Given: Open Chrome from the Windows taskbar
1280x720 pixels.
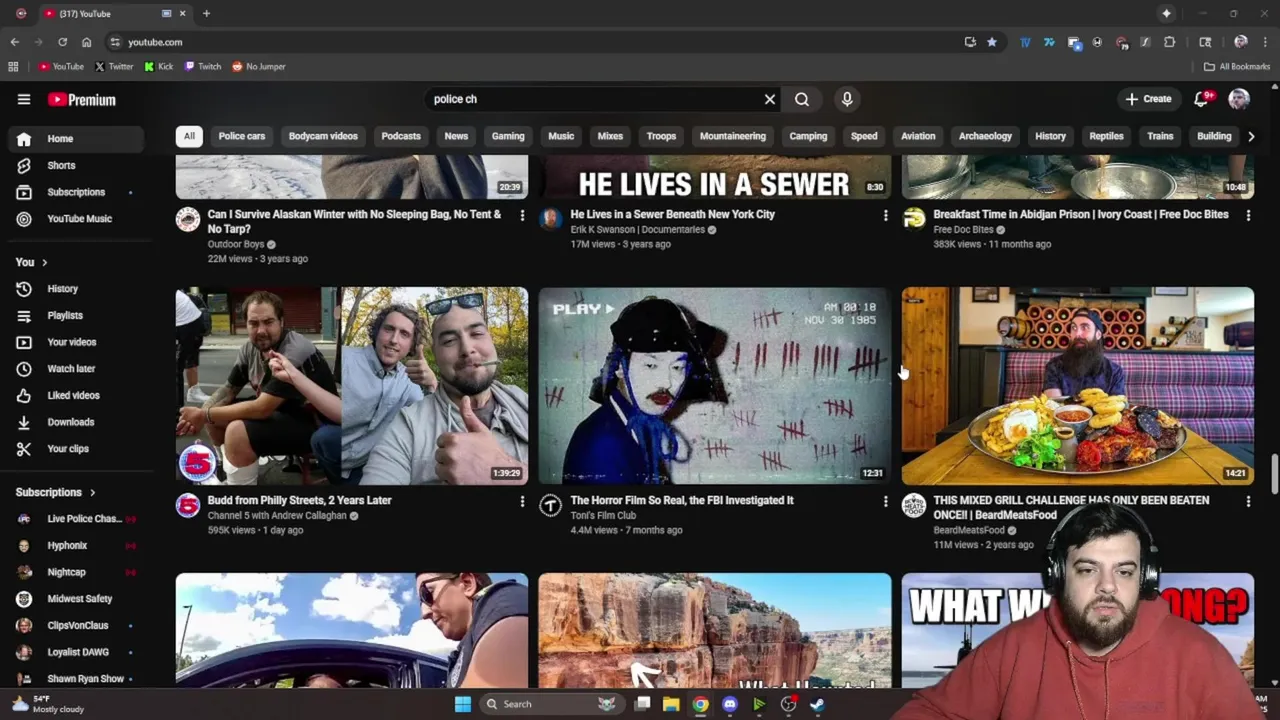Looking at the screenshot, I should (701, 704).
